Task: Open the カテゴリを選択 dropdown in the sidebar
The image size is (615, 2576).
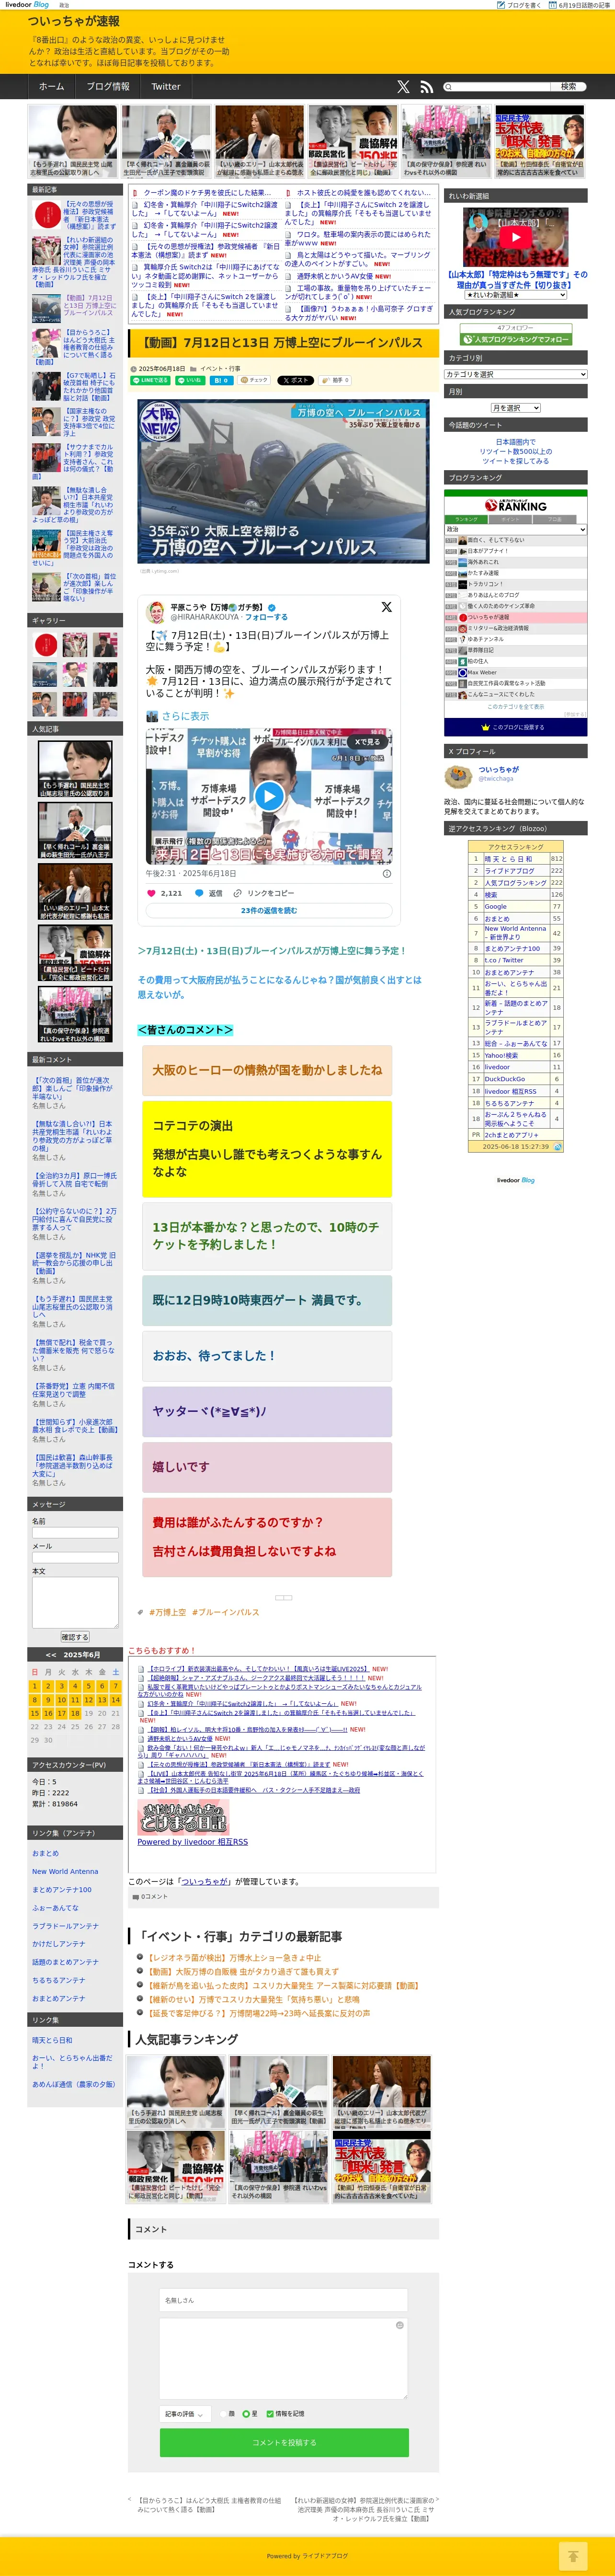Action: click(x=516, y=374)
